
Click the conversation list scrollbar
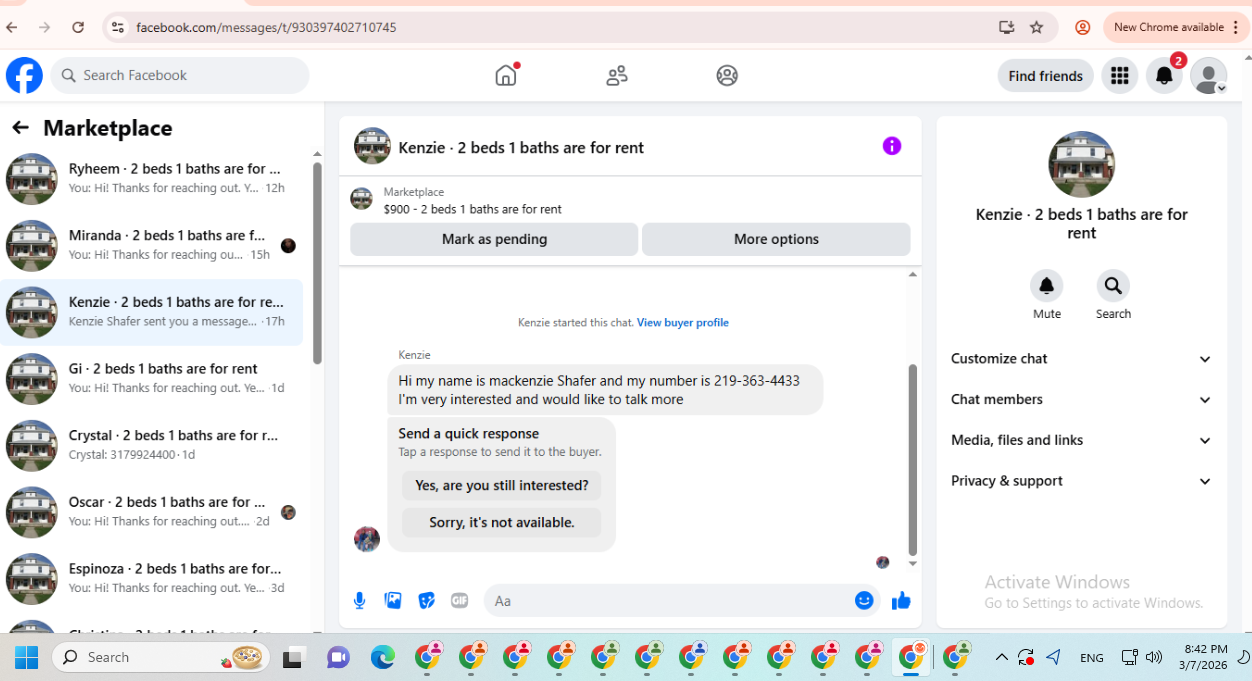coord(317,263)
